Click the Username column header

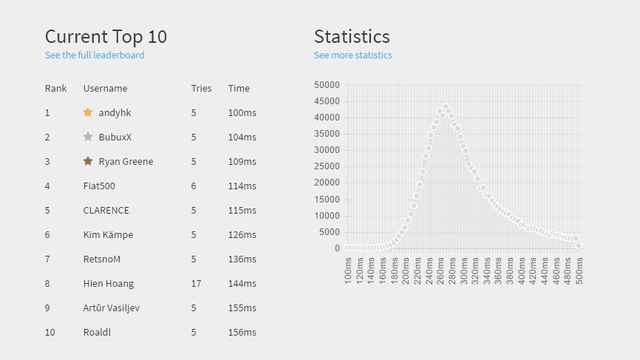[105, 89]
